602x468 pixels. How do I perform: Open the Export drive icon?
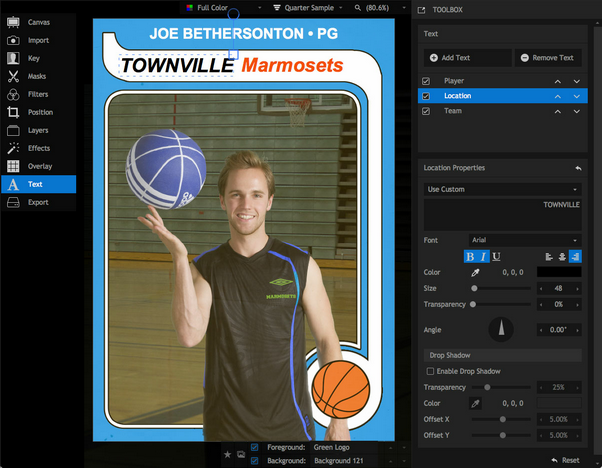point(13,202)
